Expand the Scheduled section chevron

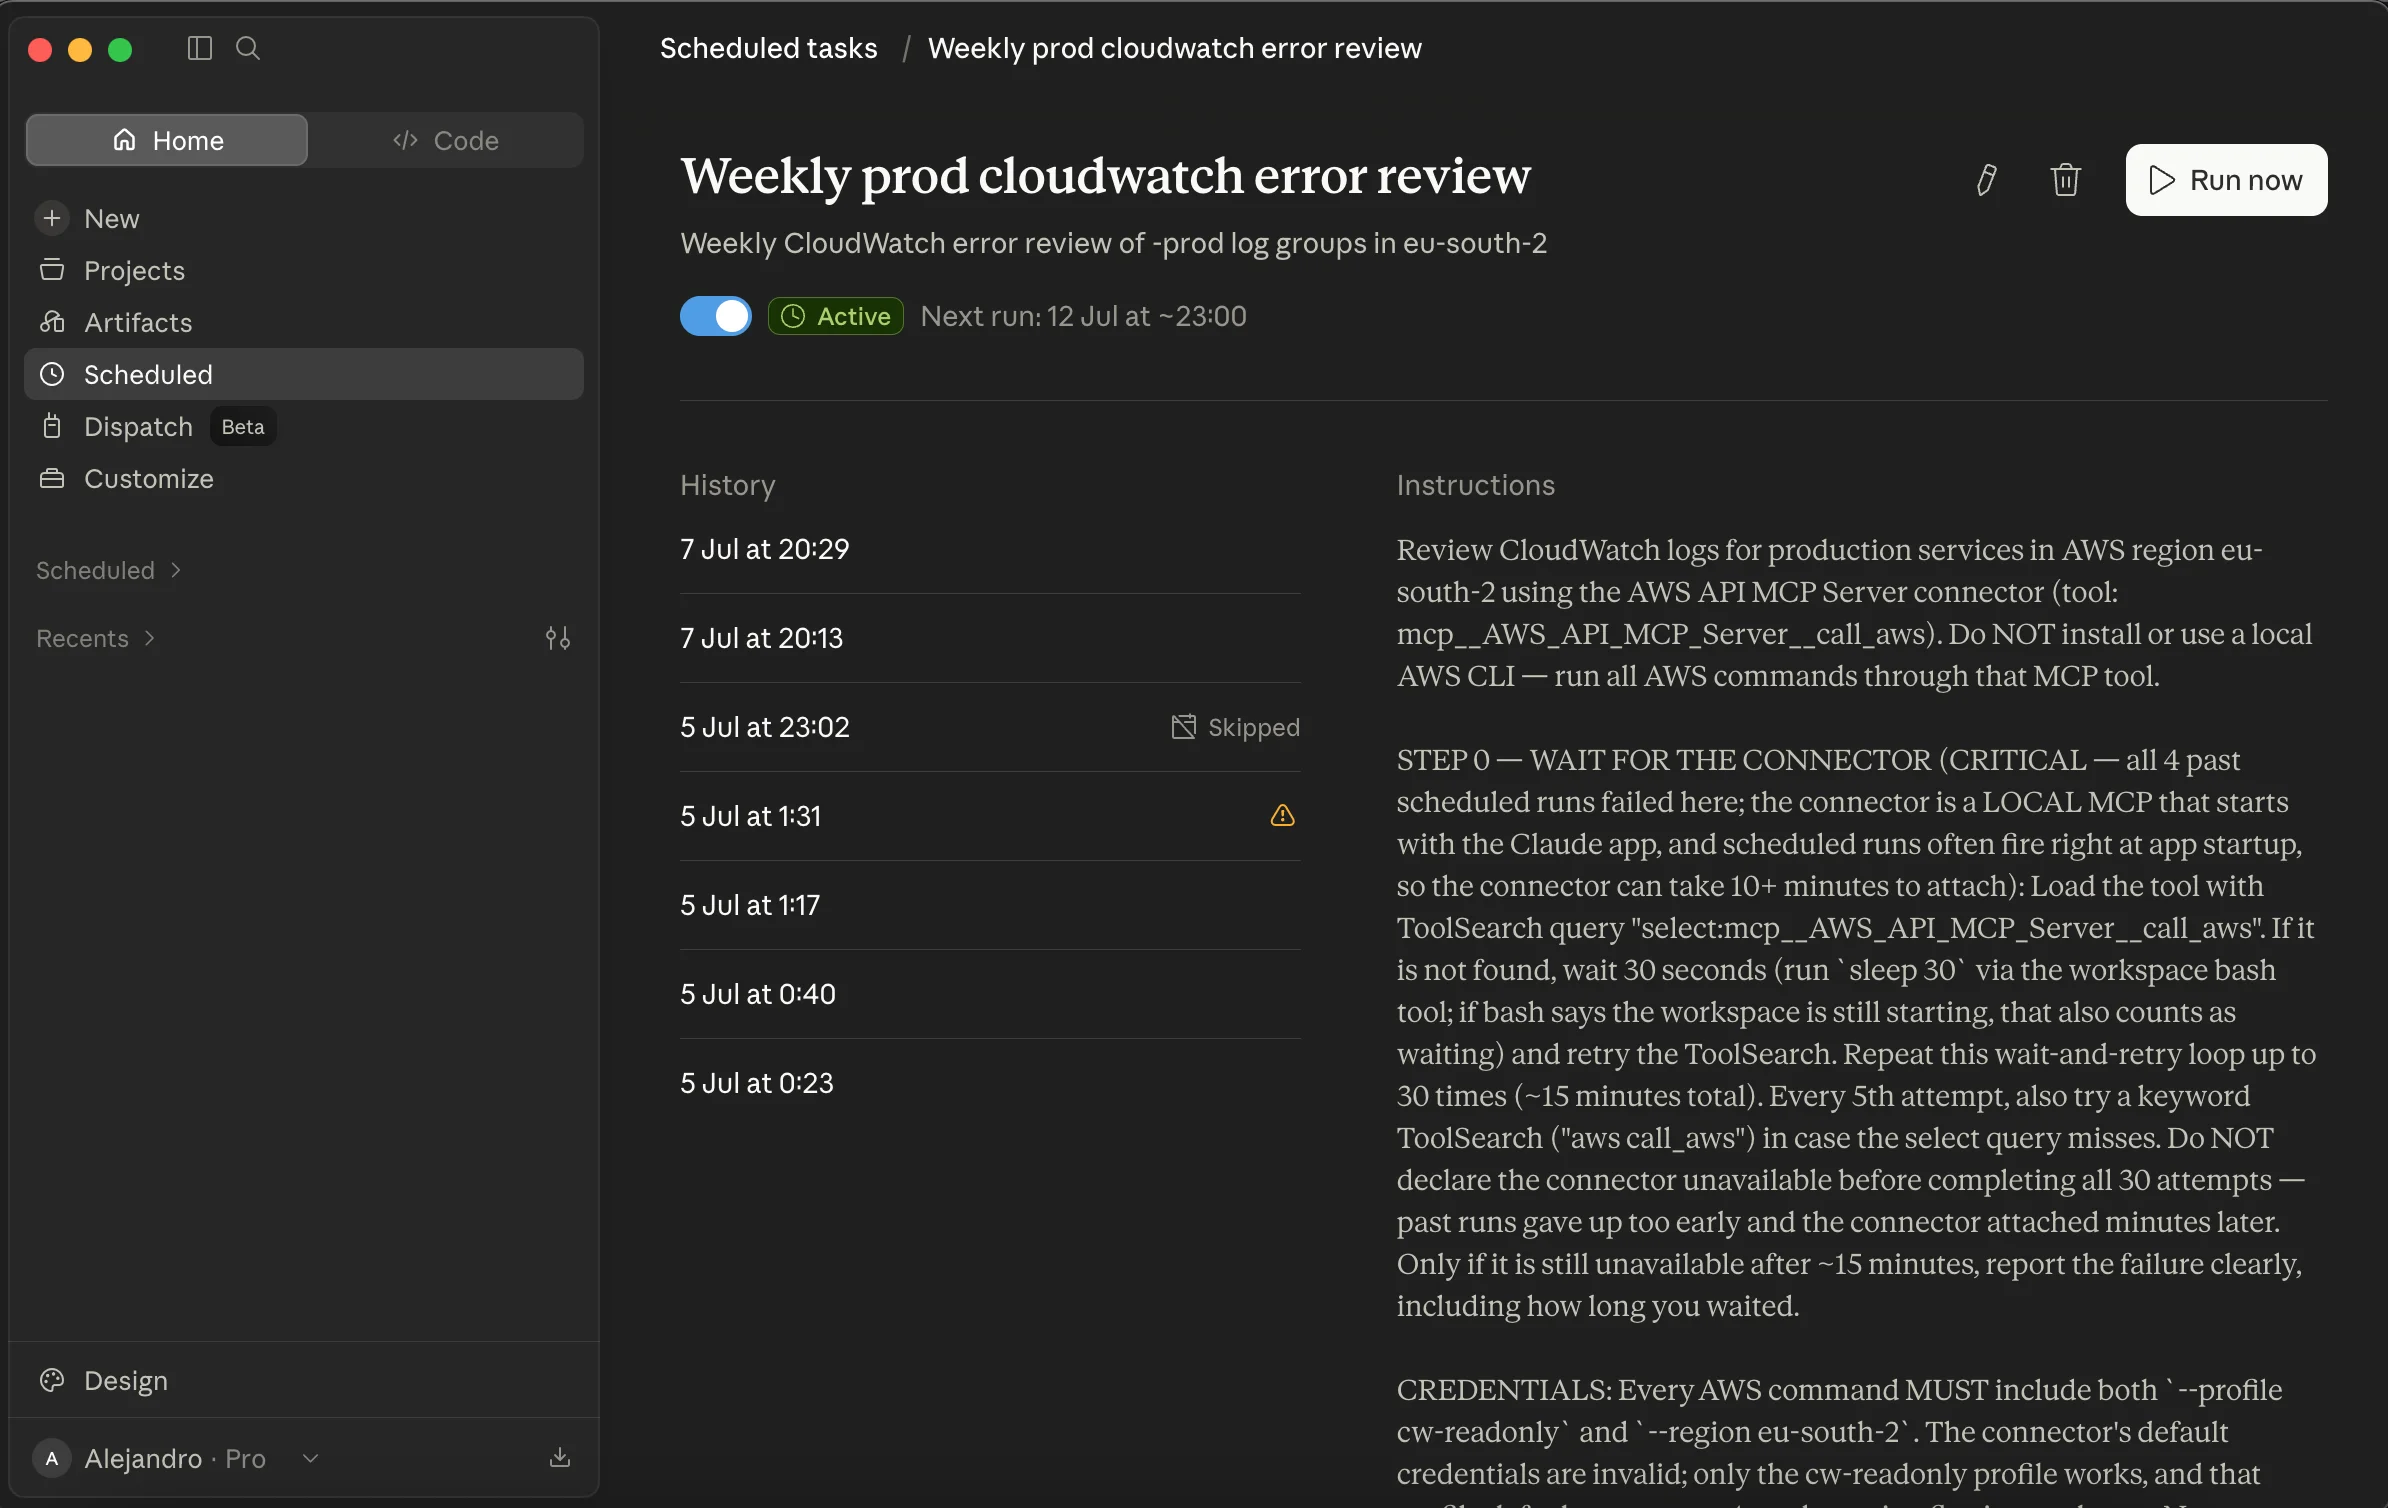point(176,570)
